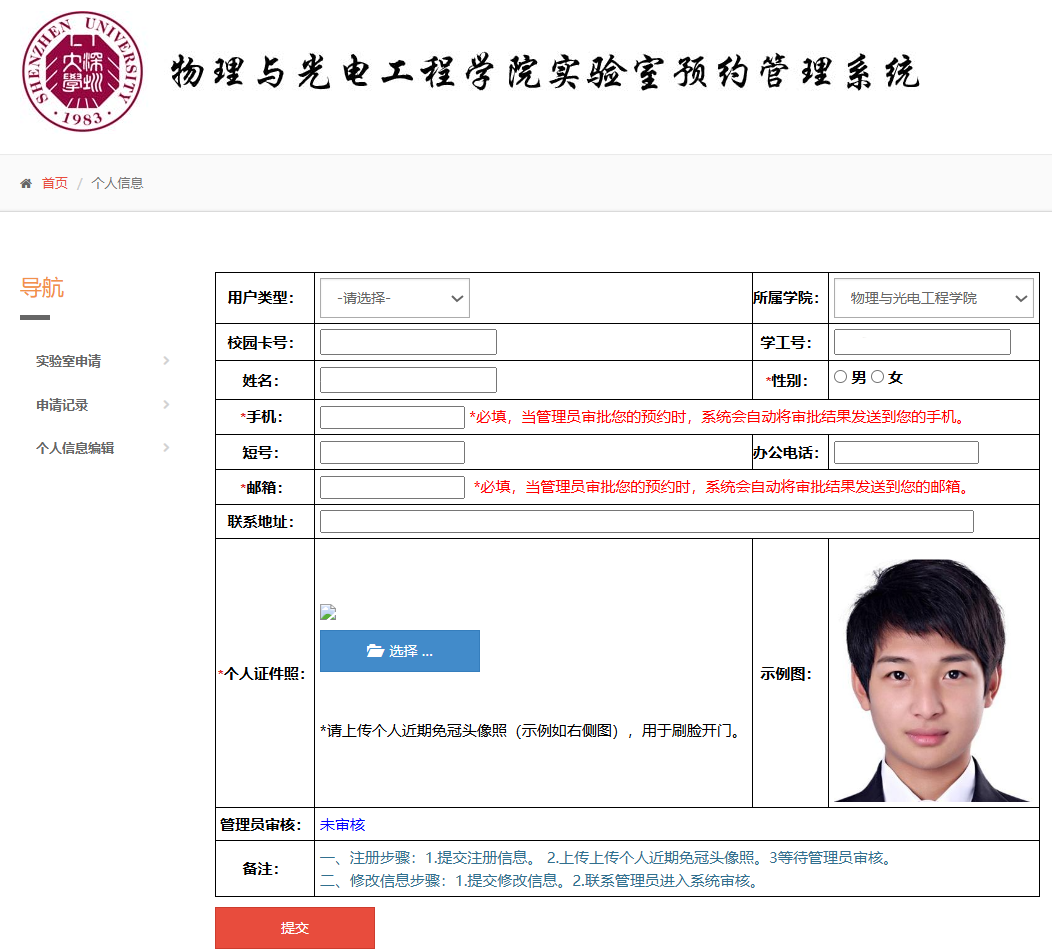
Task: Click the 未审核 status link
Action: tap(342, 825)
